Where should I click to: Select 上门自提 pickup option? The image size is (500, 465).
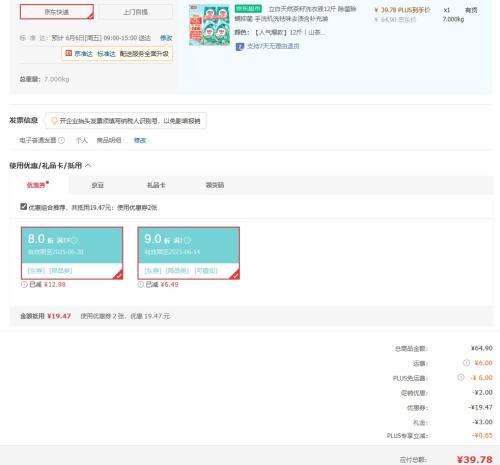136,12
